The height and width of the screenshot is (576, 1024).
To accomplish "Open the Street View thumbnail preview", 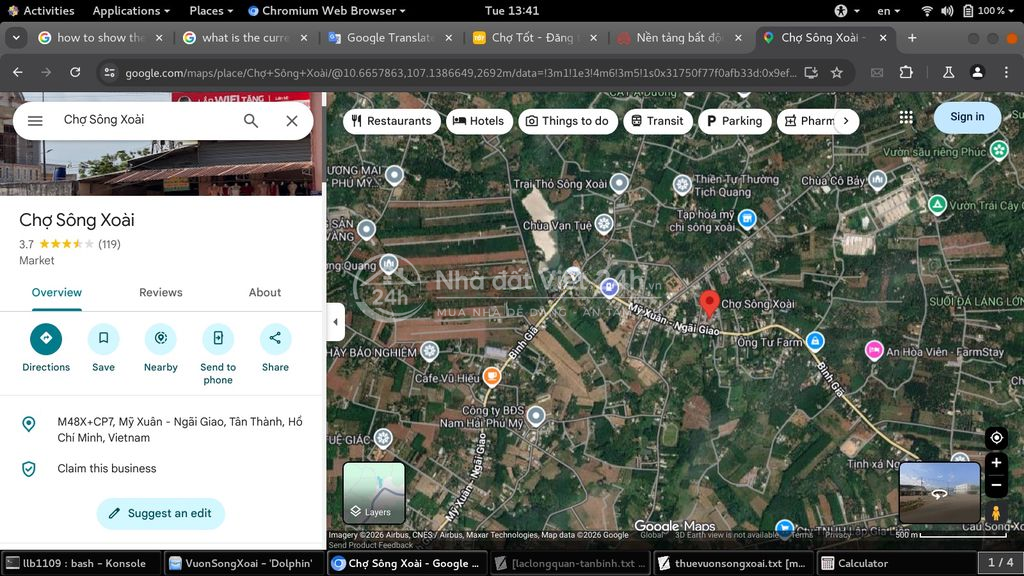I will point(940,492).
